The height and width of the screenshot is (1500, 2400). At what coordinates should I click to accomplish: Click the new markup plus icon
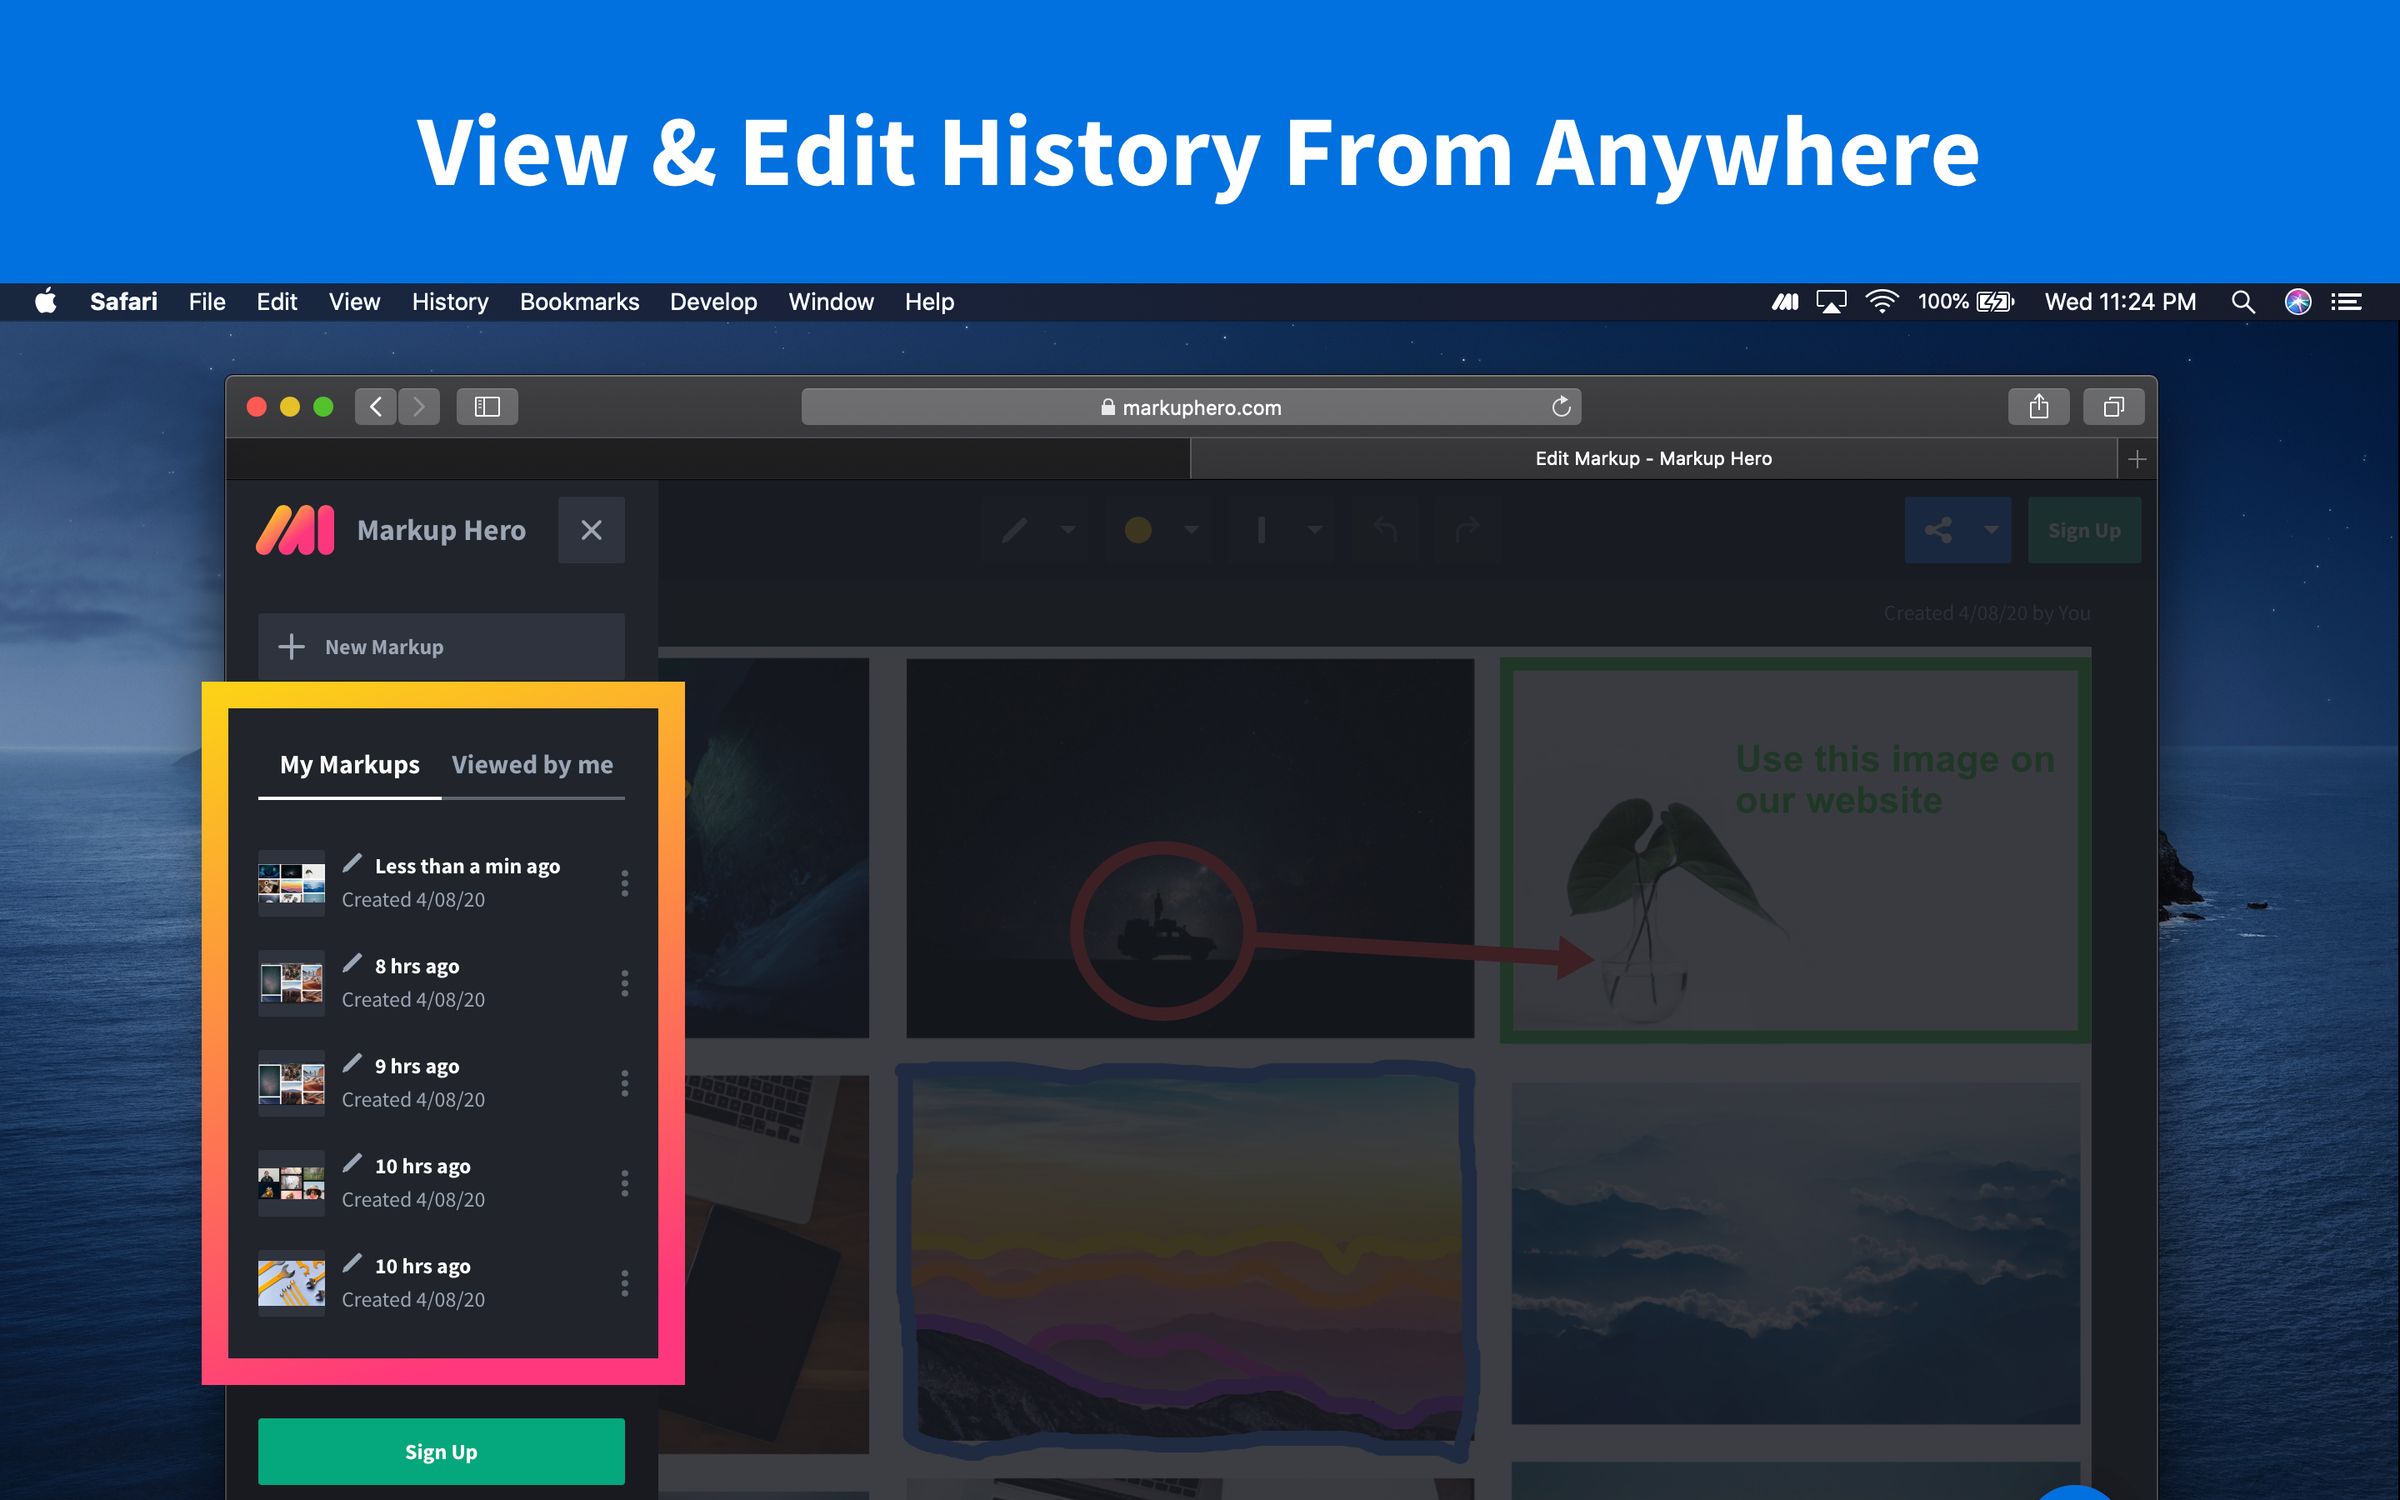289,646
